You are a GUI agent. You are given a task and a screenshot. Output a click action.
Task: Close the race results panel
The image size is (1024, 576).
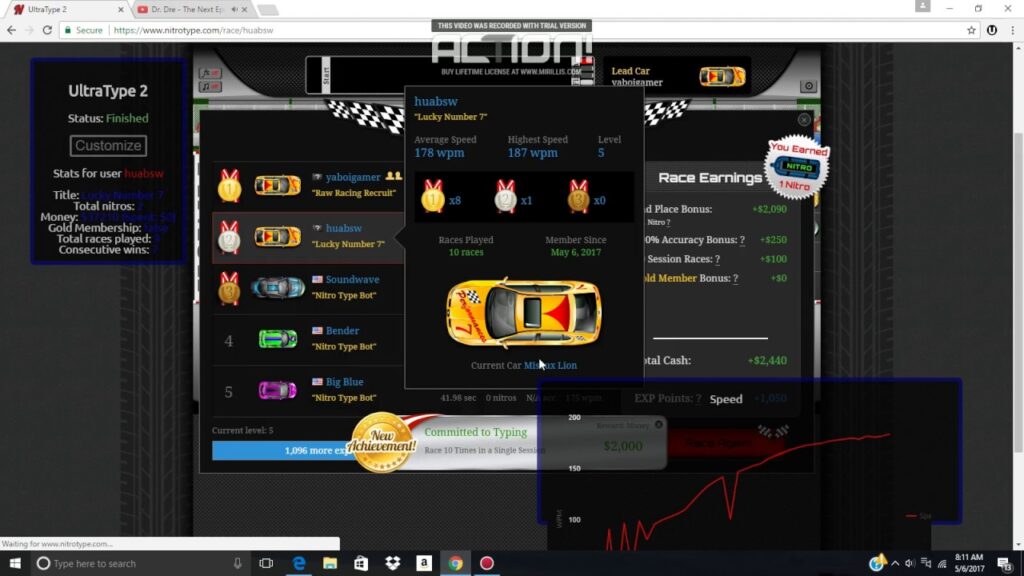(x=804, y=120)
